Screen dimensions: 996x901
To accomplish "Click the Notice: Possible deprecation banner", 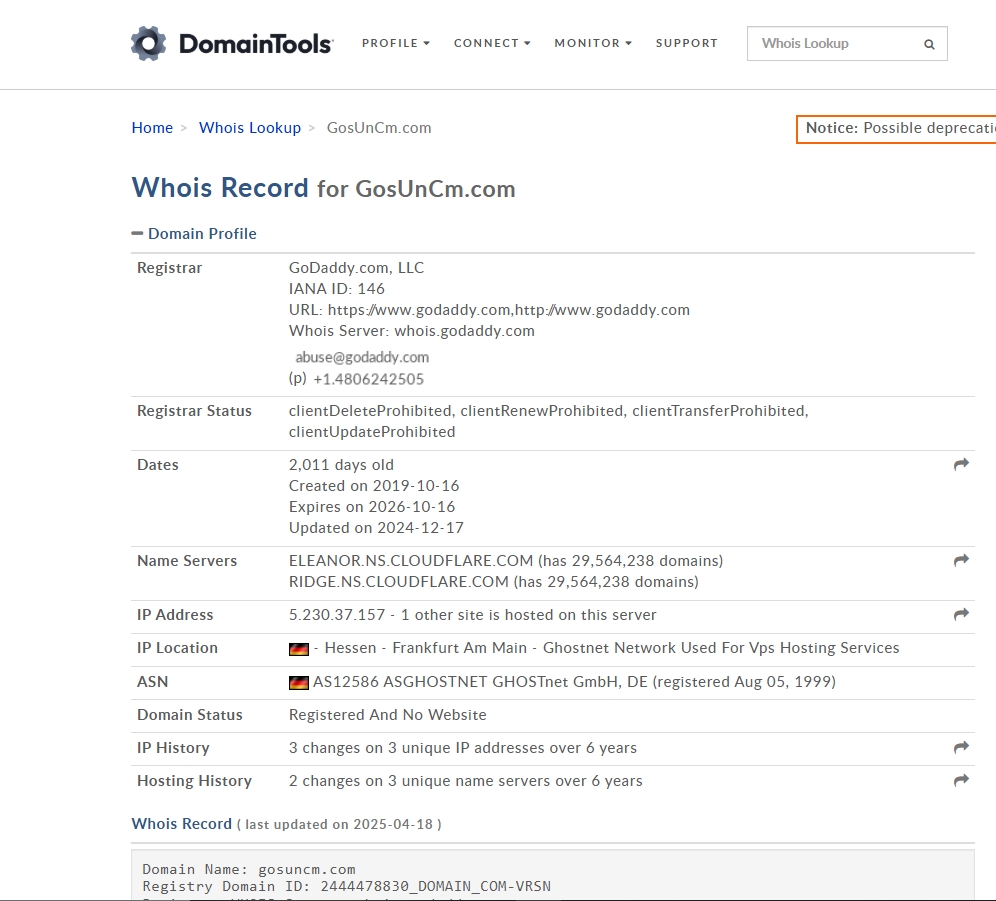I will click(896, 129).
